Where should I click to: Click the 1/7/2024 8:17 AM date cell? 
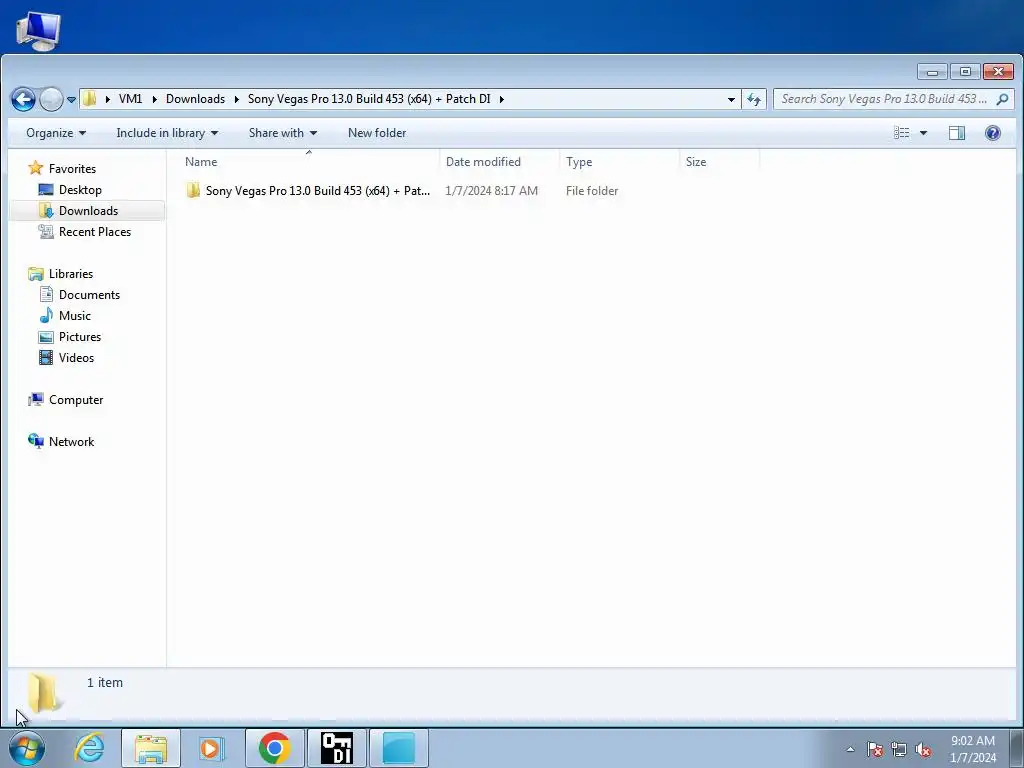491,191
